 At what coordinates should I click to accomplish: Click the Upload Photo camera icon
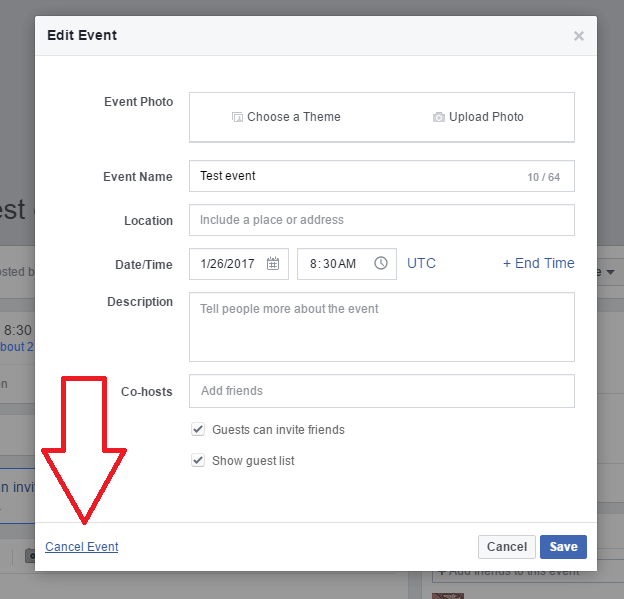coord(438,117)
